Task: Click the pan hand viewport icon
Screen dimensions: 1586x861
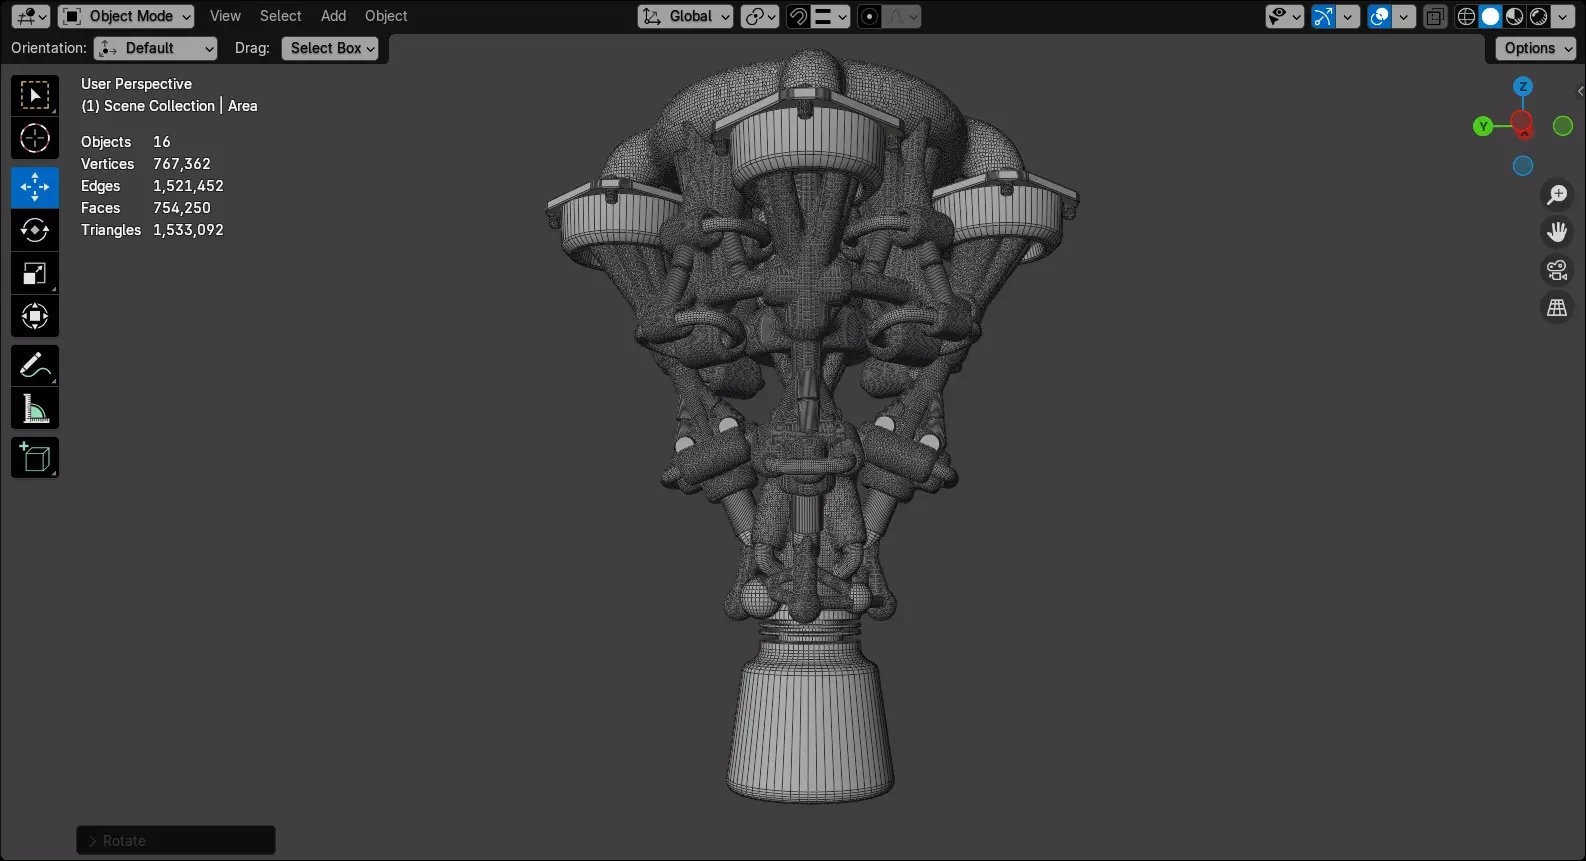Action: pos(1557,232)
